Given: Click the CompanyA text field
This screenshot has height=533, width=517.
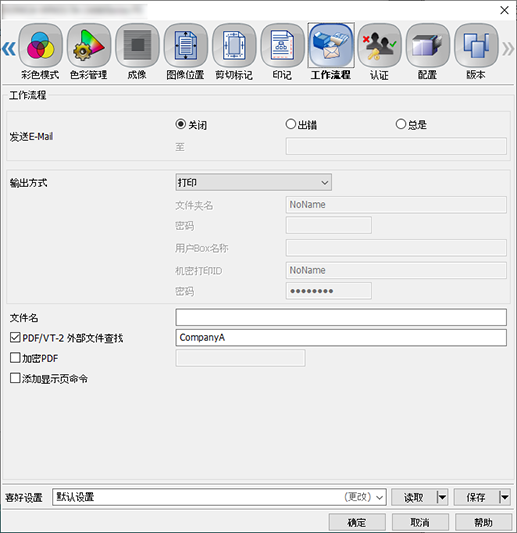Looking at the screenshot, I should [341, 338].
